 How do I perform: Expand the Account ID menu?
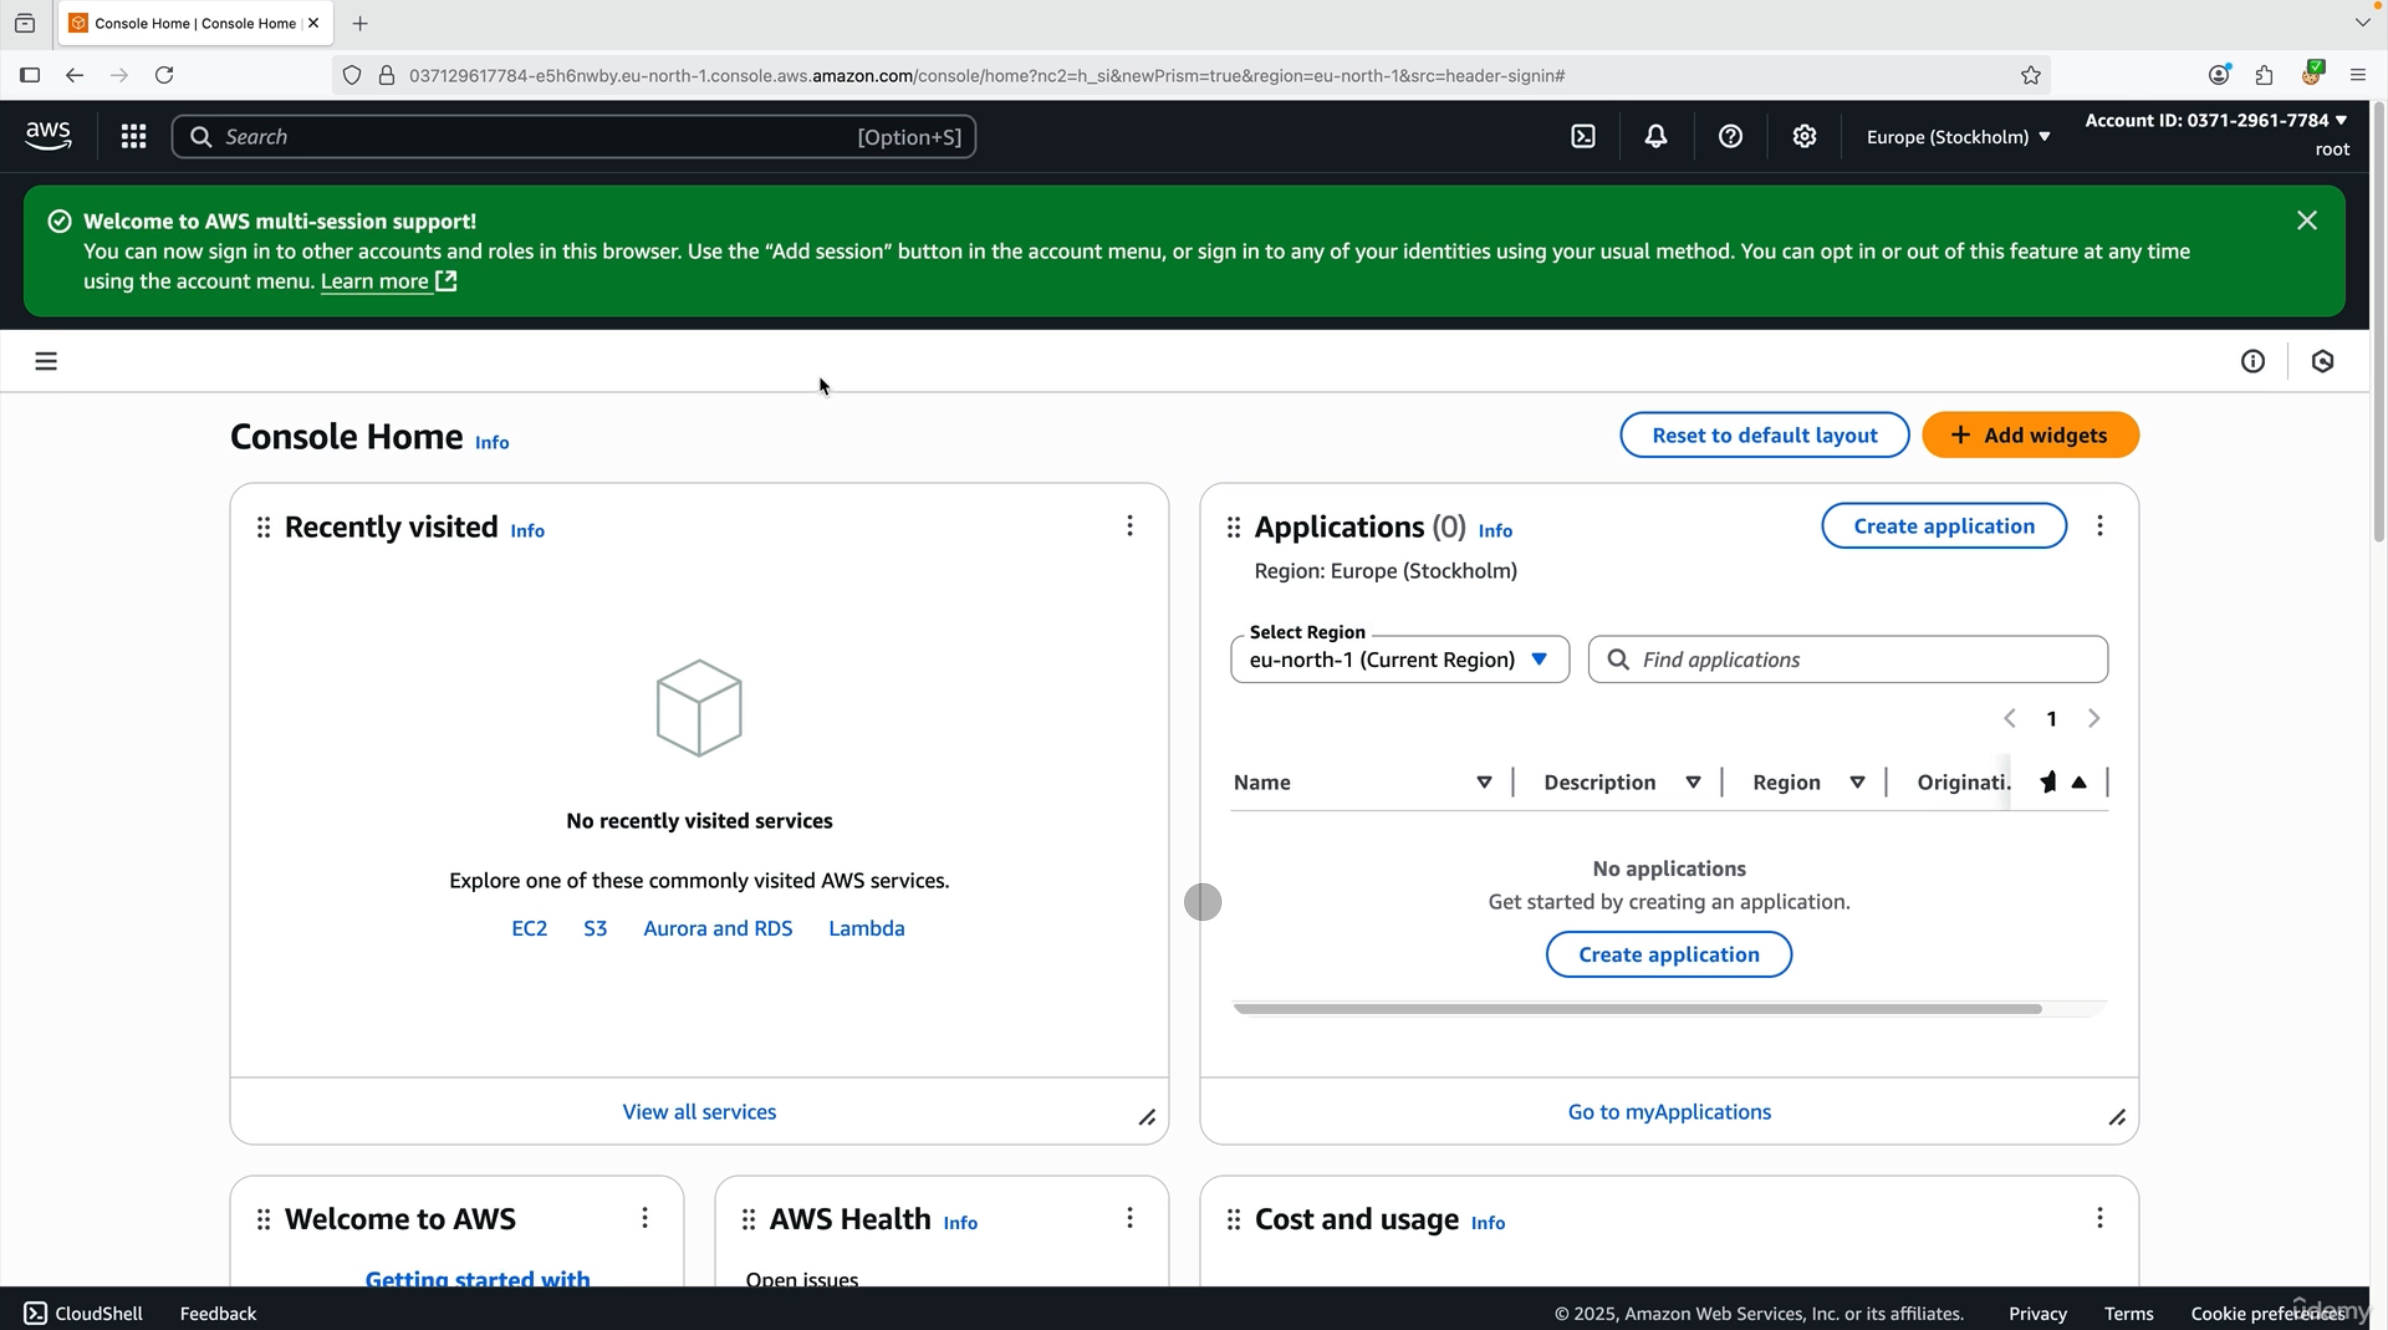[2215, 120]
